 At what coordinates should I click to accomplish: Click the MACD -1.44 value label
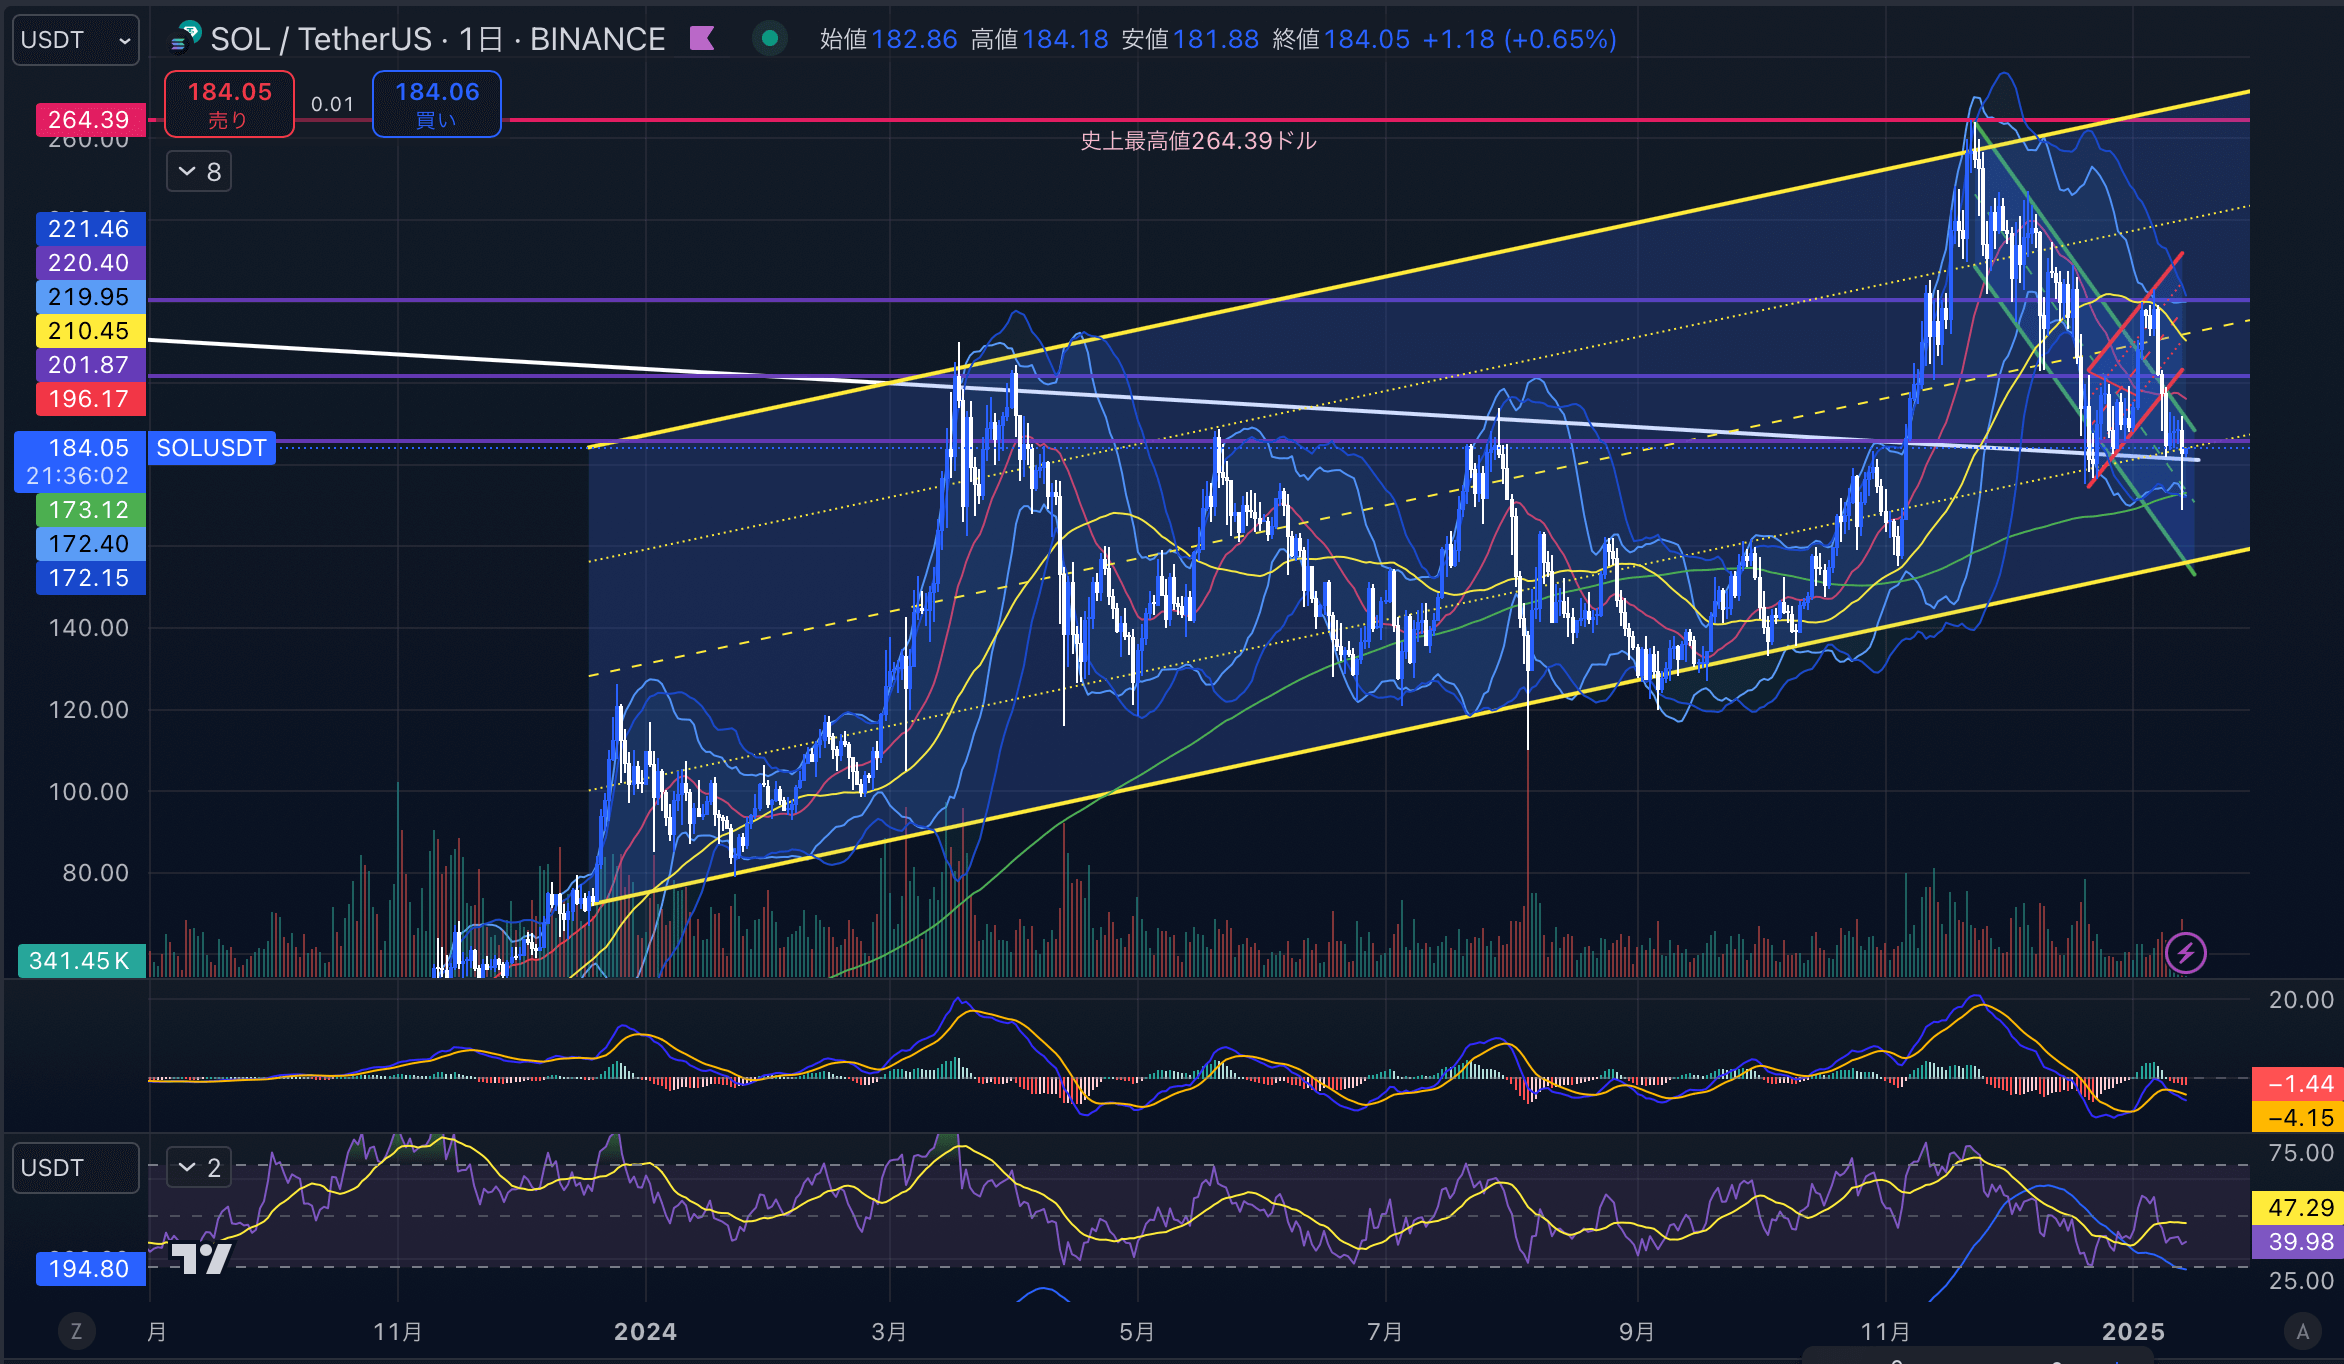2297,1084
